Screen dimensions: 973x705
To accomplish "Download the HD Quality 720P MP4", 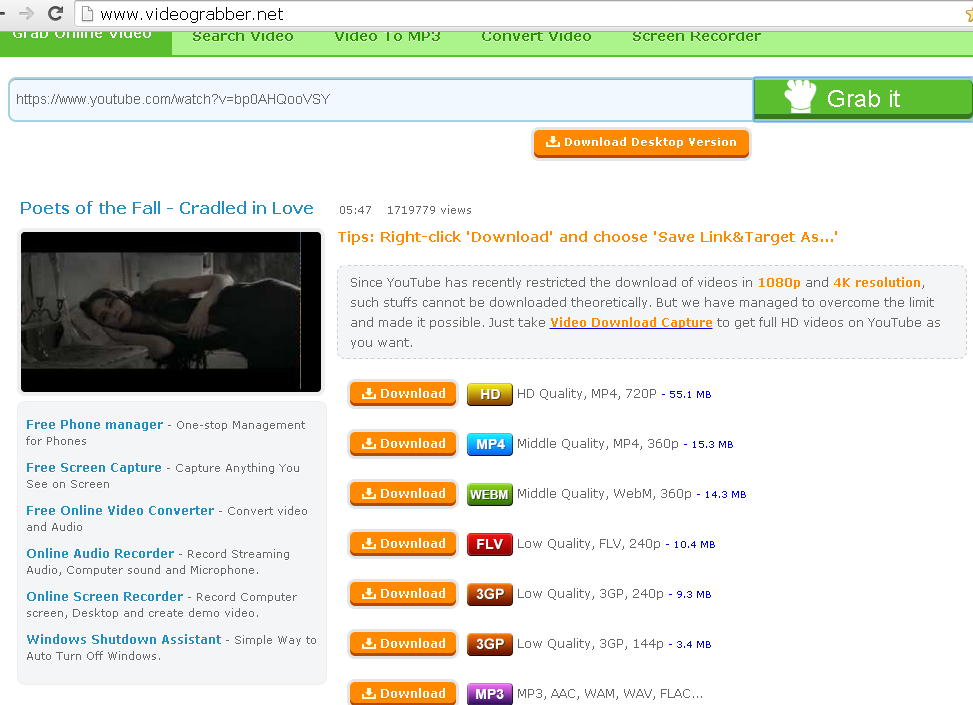I will pos(403,394).
